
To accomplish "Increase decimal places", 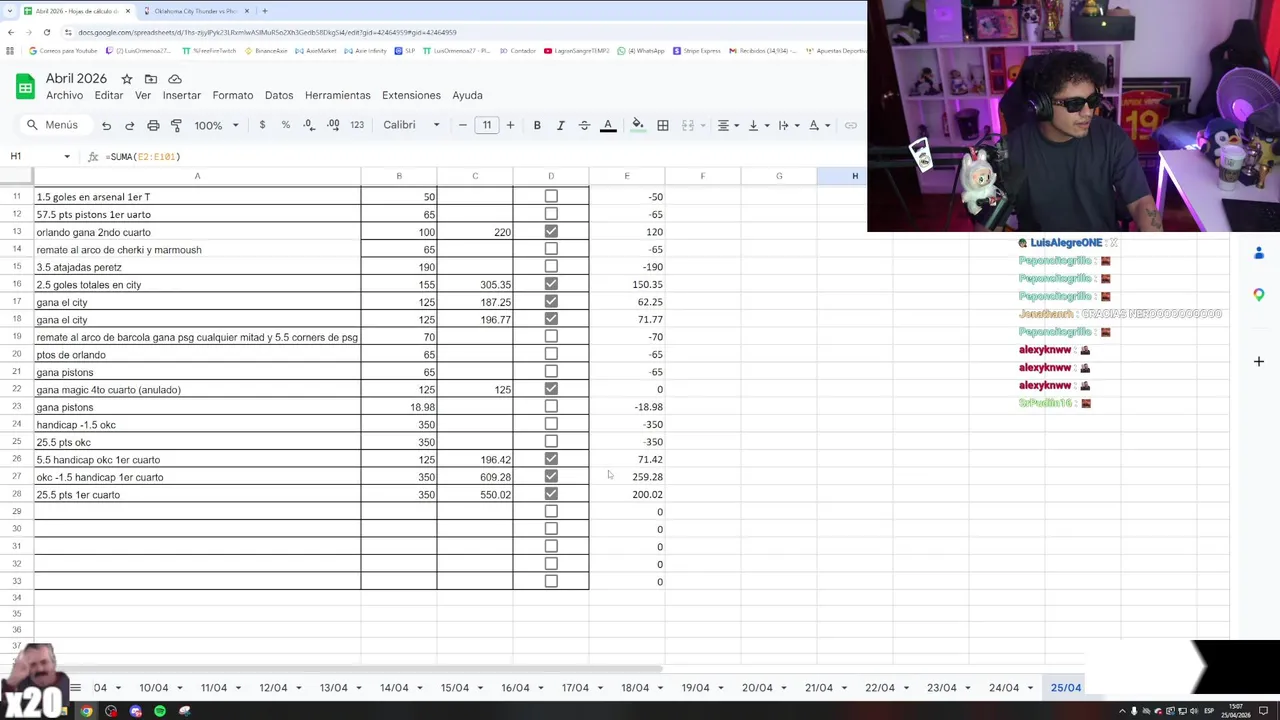I will [333, 125].
